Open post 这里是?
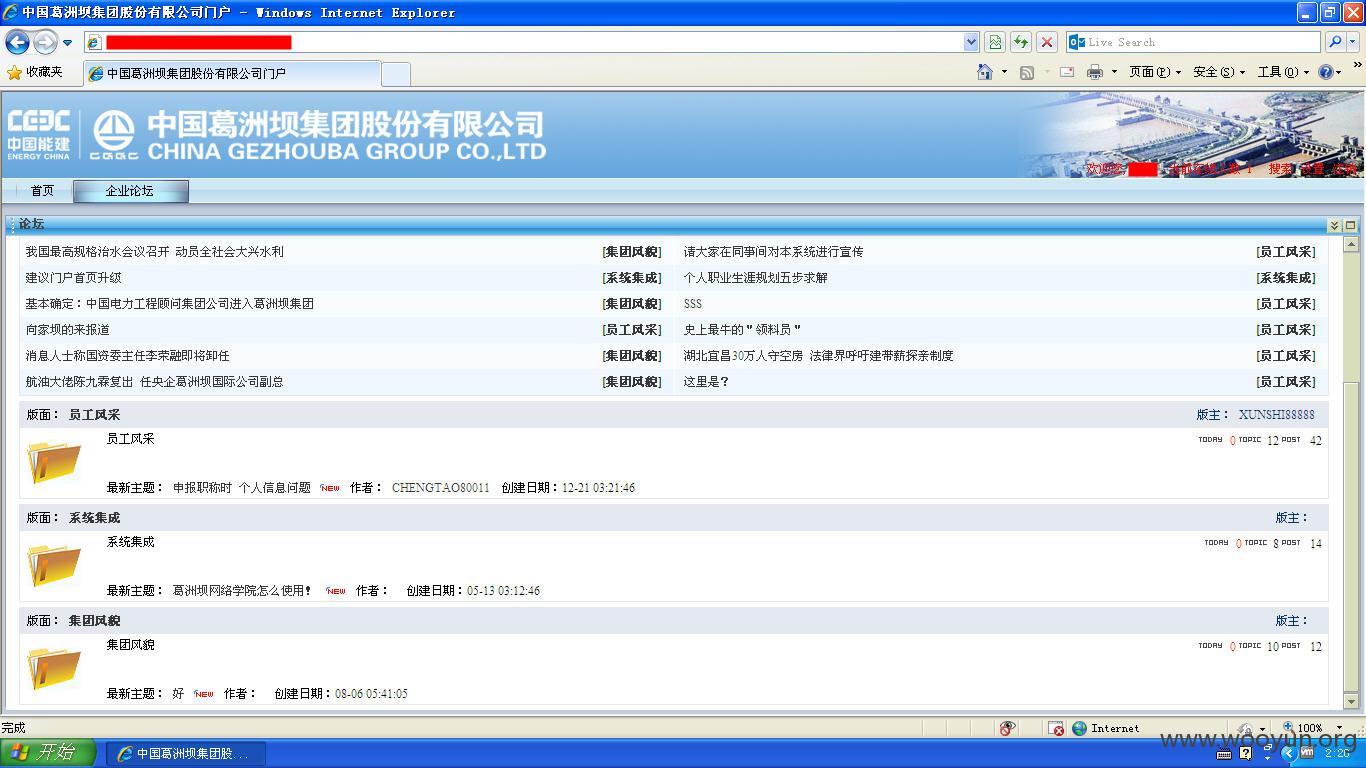This screenshot has height=768, width=1366. [x=706, y=382]
